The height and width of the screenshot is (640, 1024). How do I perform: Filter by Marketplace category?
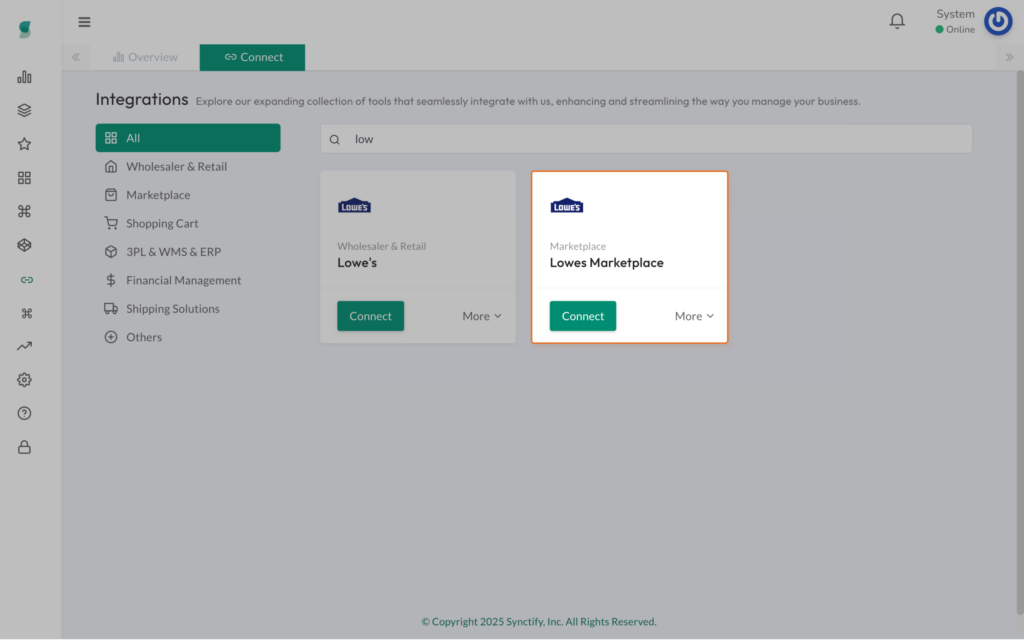click(x=188, y=195)
